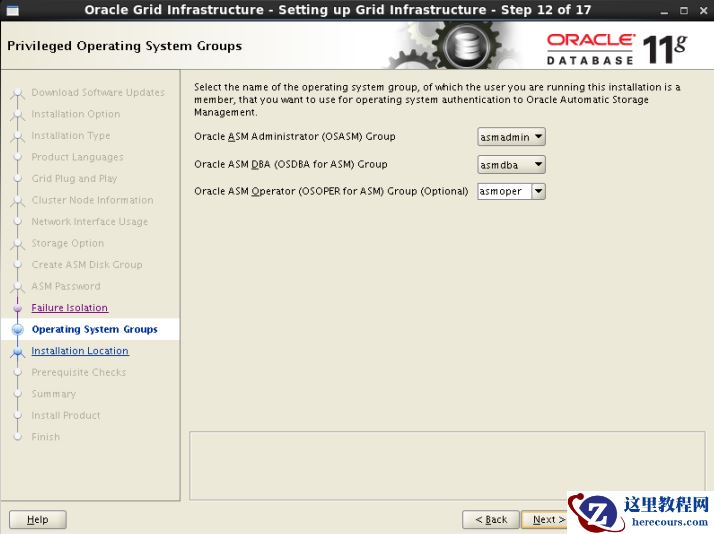Image resolution: width=714 pixels, height=534 pixels.
Task: Click the Install Product step label
Action: tap(66, 415)
